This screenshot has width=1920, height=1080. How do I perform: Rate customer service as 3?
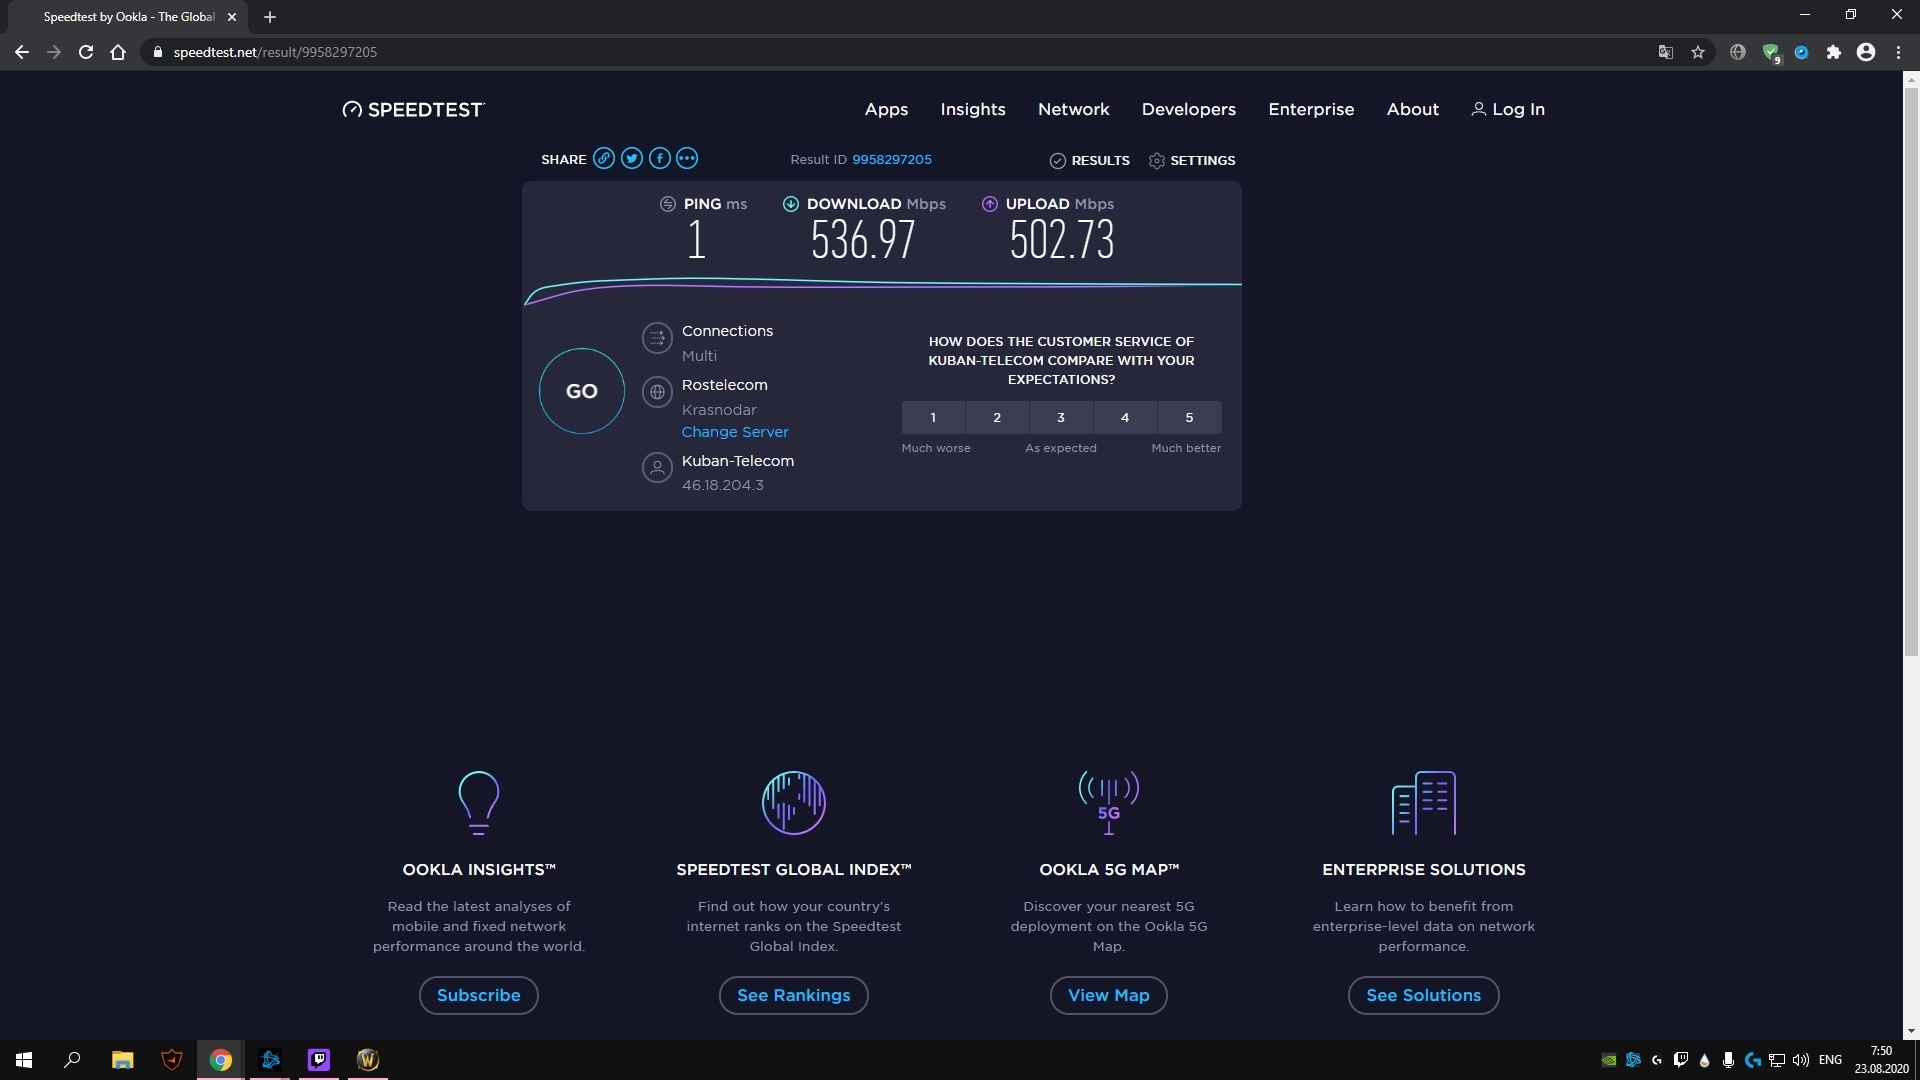click(1061, 418)
